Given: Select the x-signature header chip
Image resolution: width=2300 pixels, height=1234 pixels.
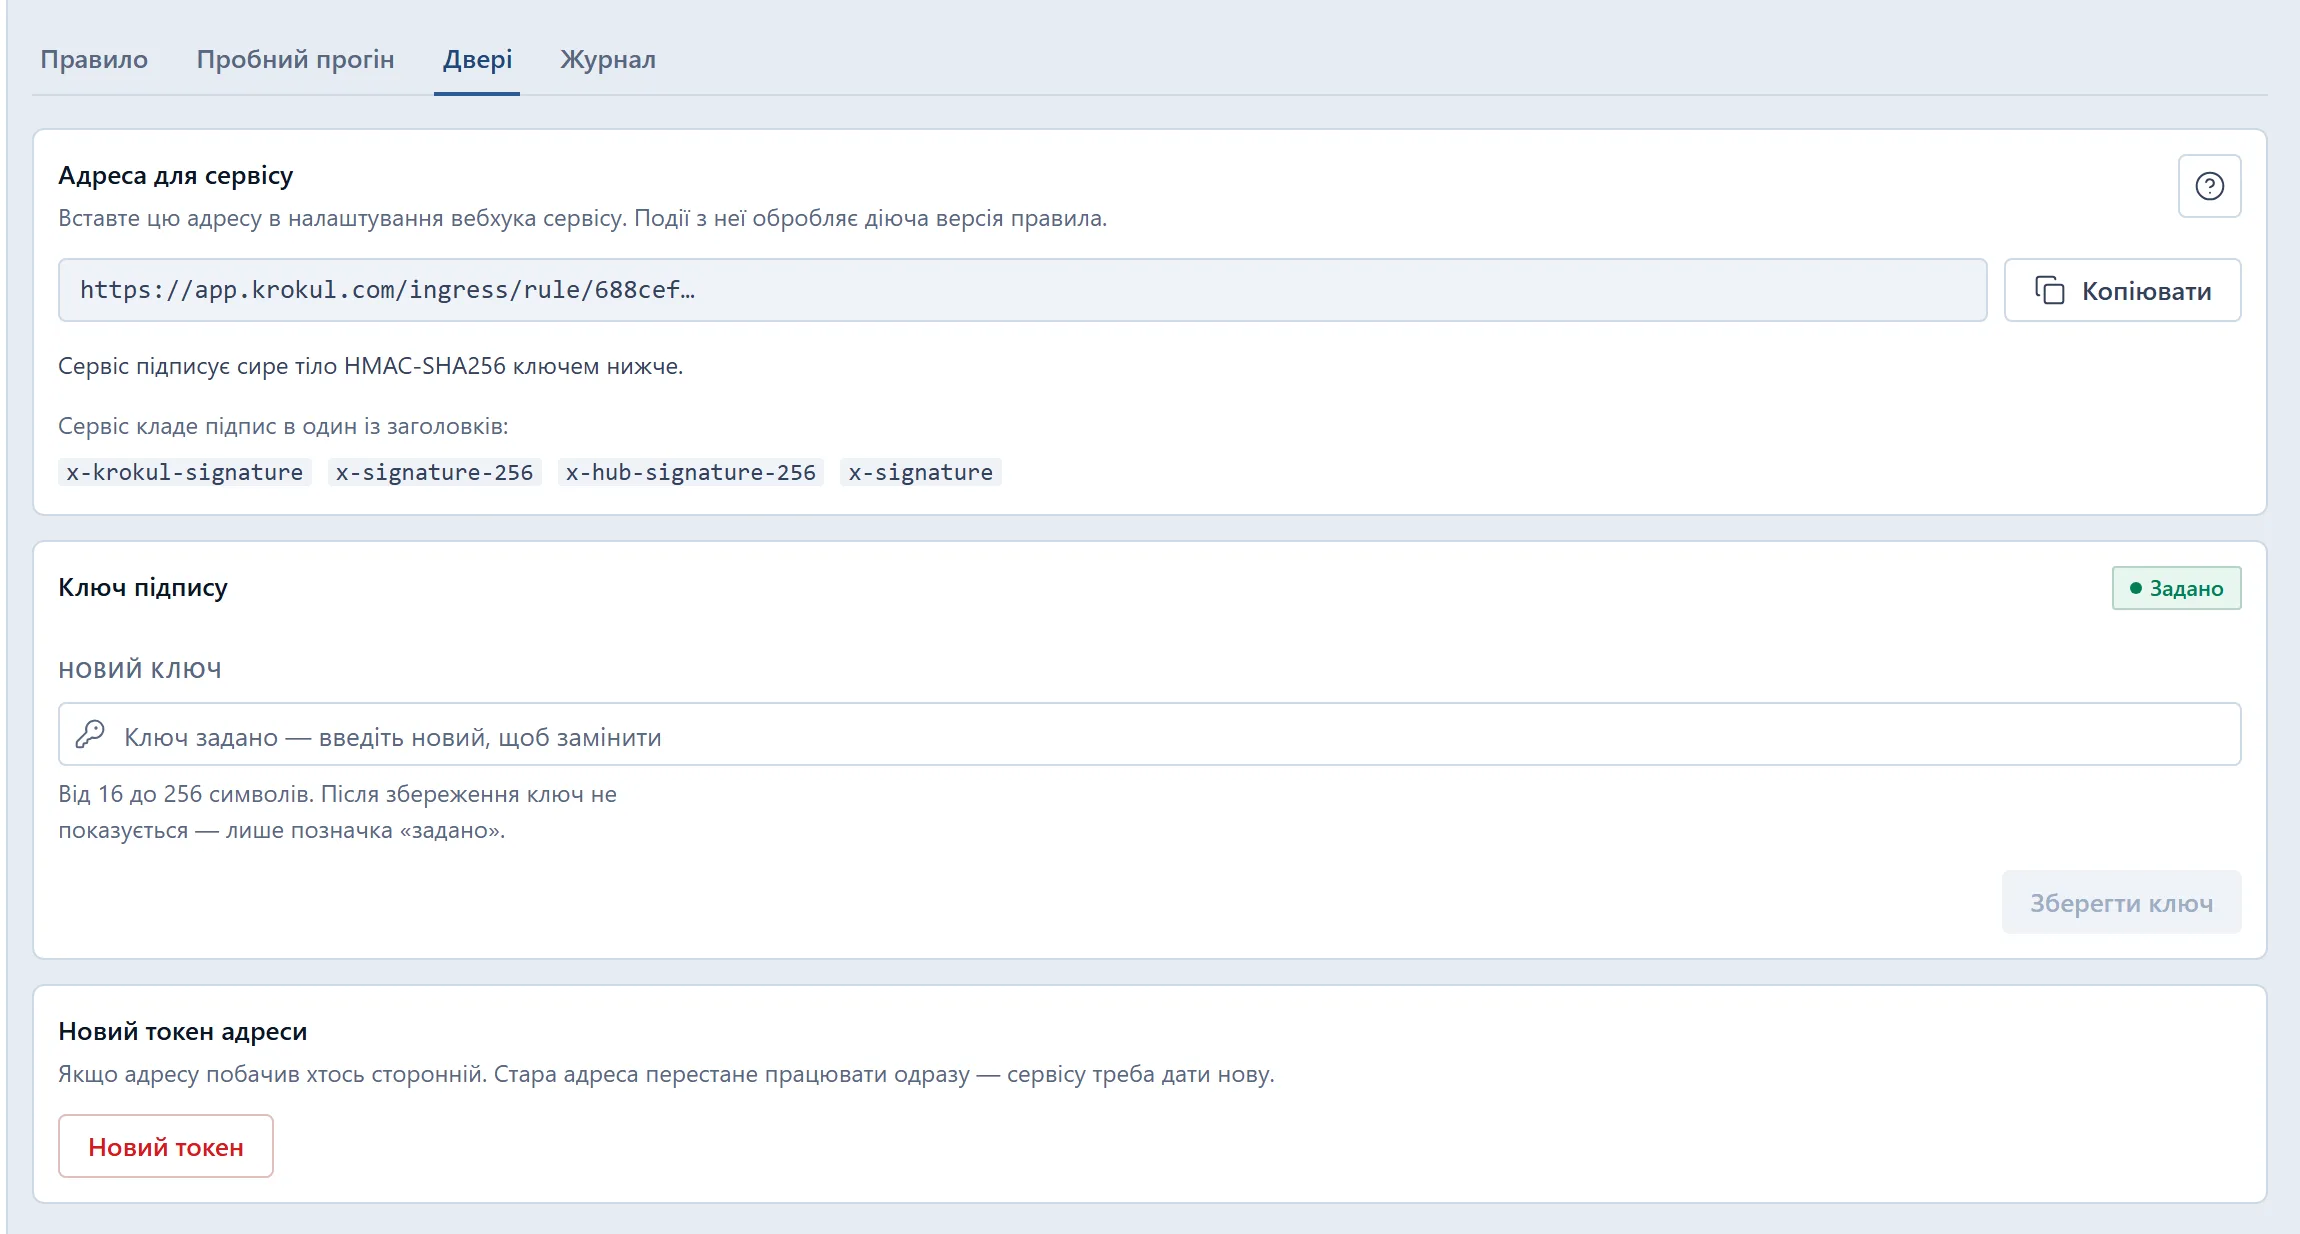Looking at the screenshot, I should click(921, 472).
